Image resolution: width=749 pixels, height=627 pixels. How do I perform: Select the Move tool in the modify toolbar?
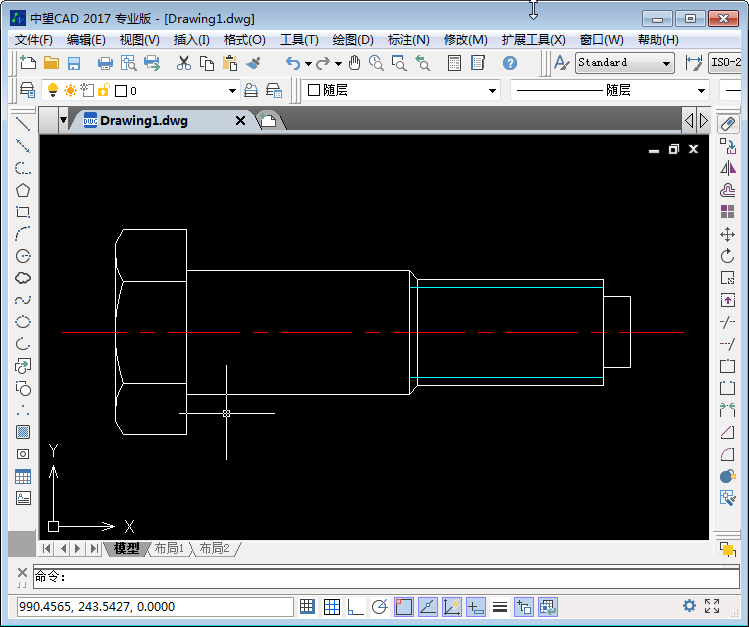click(x=728, y=234)
